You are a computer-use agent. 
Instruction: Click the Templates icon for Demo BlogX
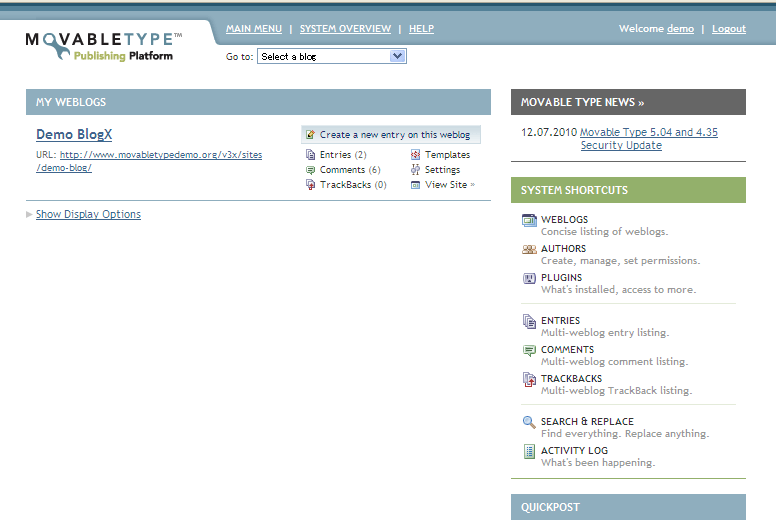416,155
